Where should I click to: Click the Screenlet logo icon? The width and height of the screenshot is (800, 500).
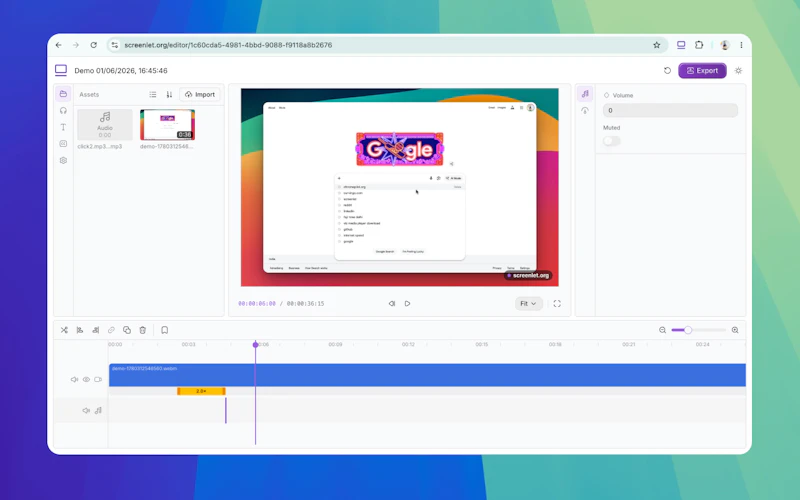(61, 70)
